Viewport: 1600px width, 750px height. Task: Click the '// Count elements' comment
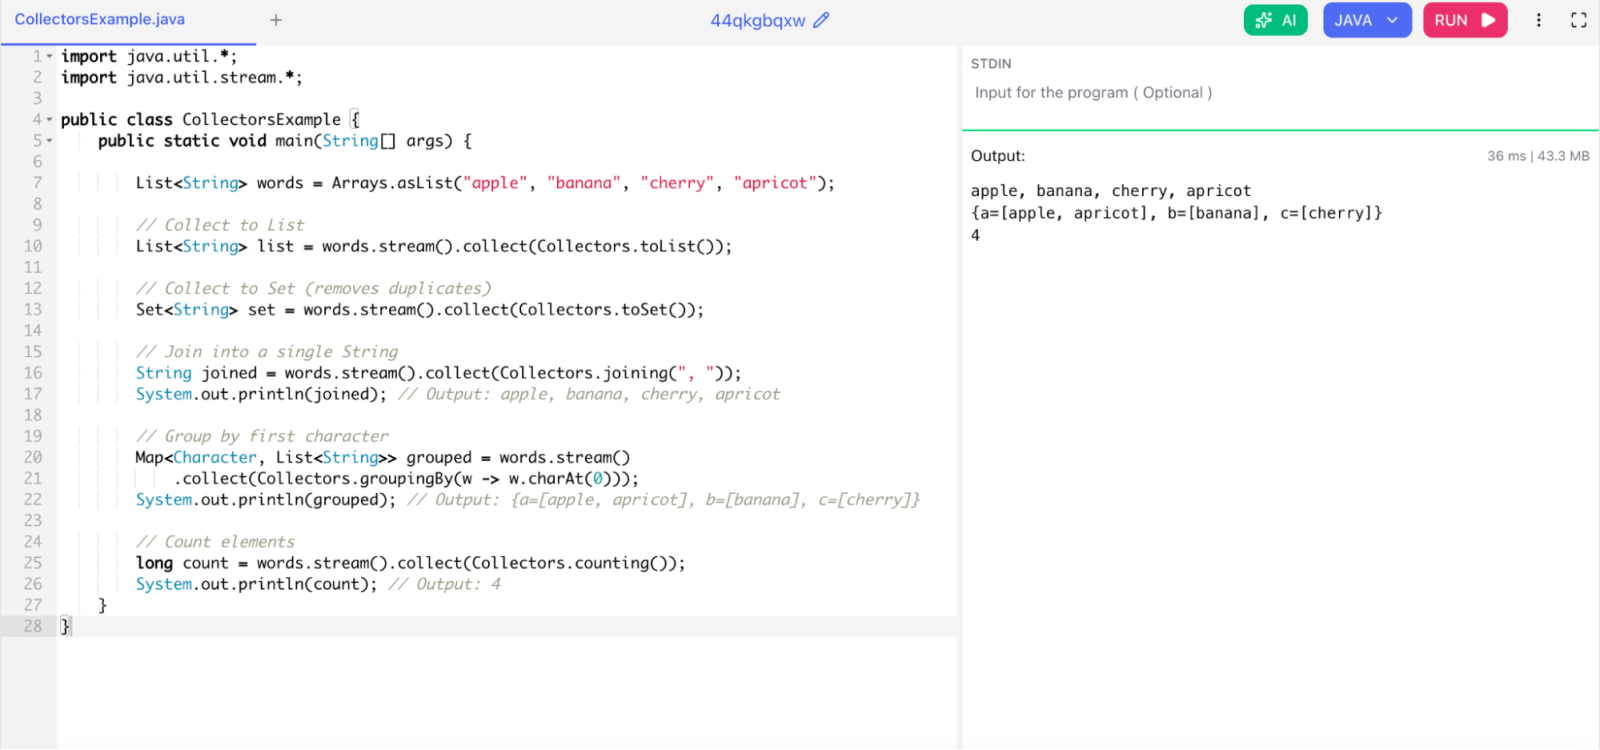pos(215,542)
